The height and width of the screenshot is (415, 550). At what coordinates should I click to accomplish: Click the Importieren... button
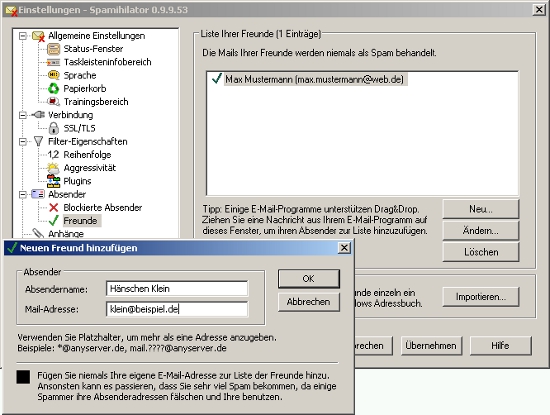481,297
